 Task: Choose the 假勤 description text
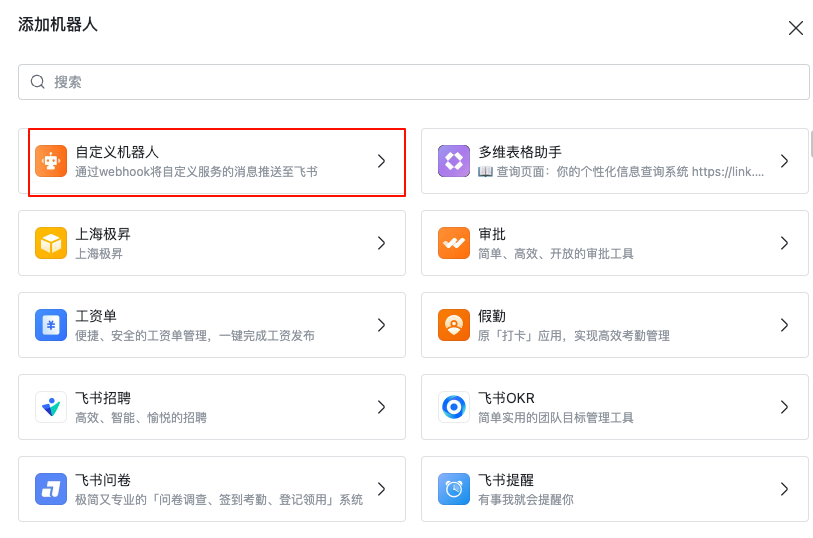pyautogui.click(x=573, y=336)
